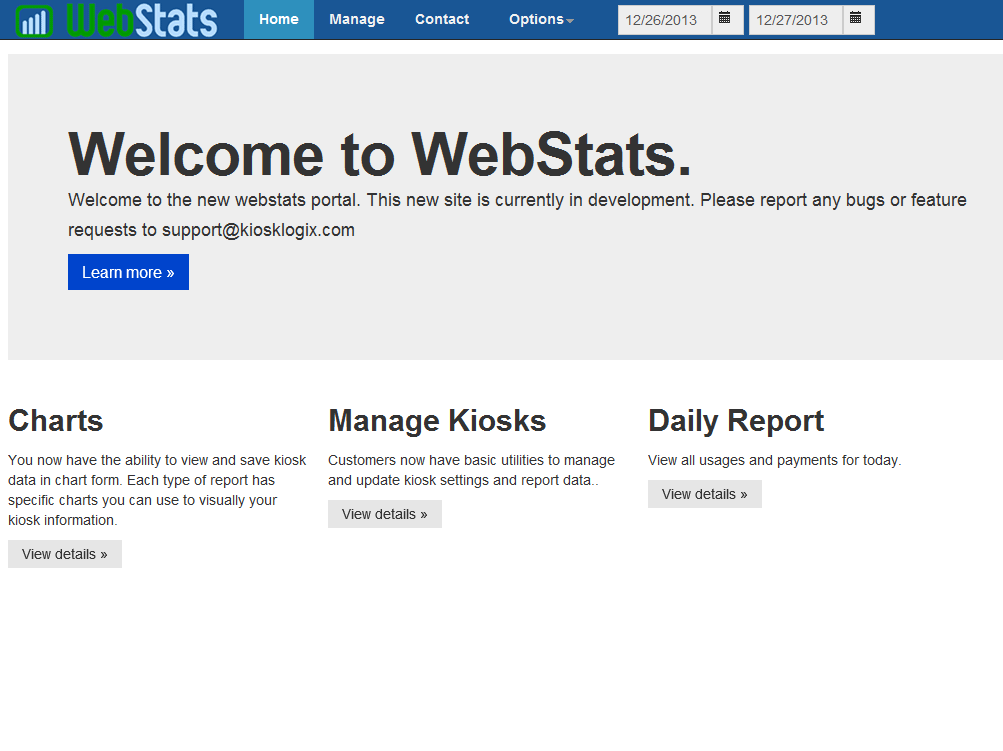Click the WebStats bar chart logo icon
Image resolution: width=1003 pixels, height=751 pixels.
tap(34, 20)
